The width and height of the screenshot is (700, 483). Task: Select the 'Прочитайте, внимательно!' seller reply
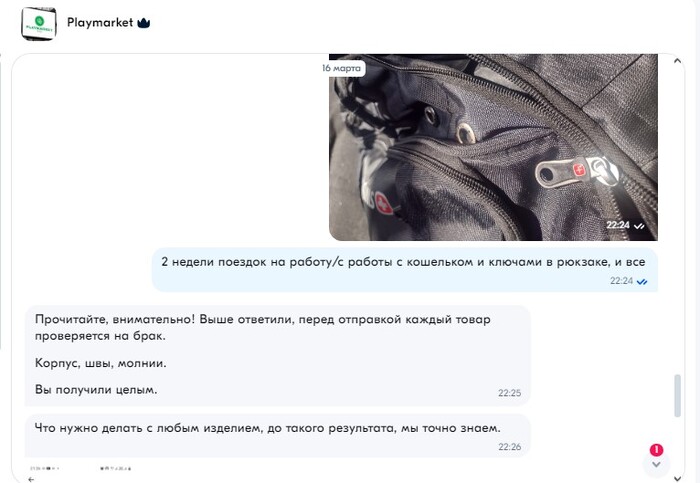[x=278, y=356]
